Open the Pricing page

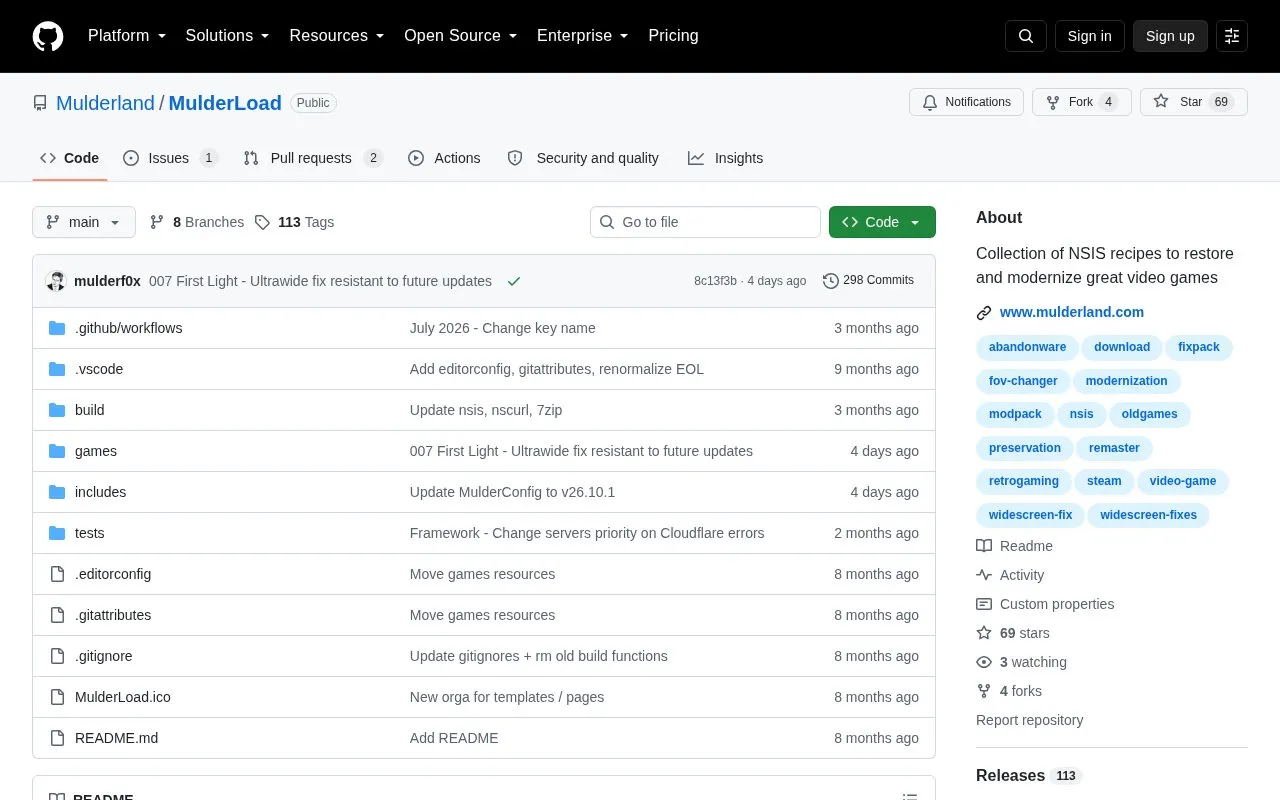(673, 36)
